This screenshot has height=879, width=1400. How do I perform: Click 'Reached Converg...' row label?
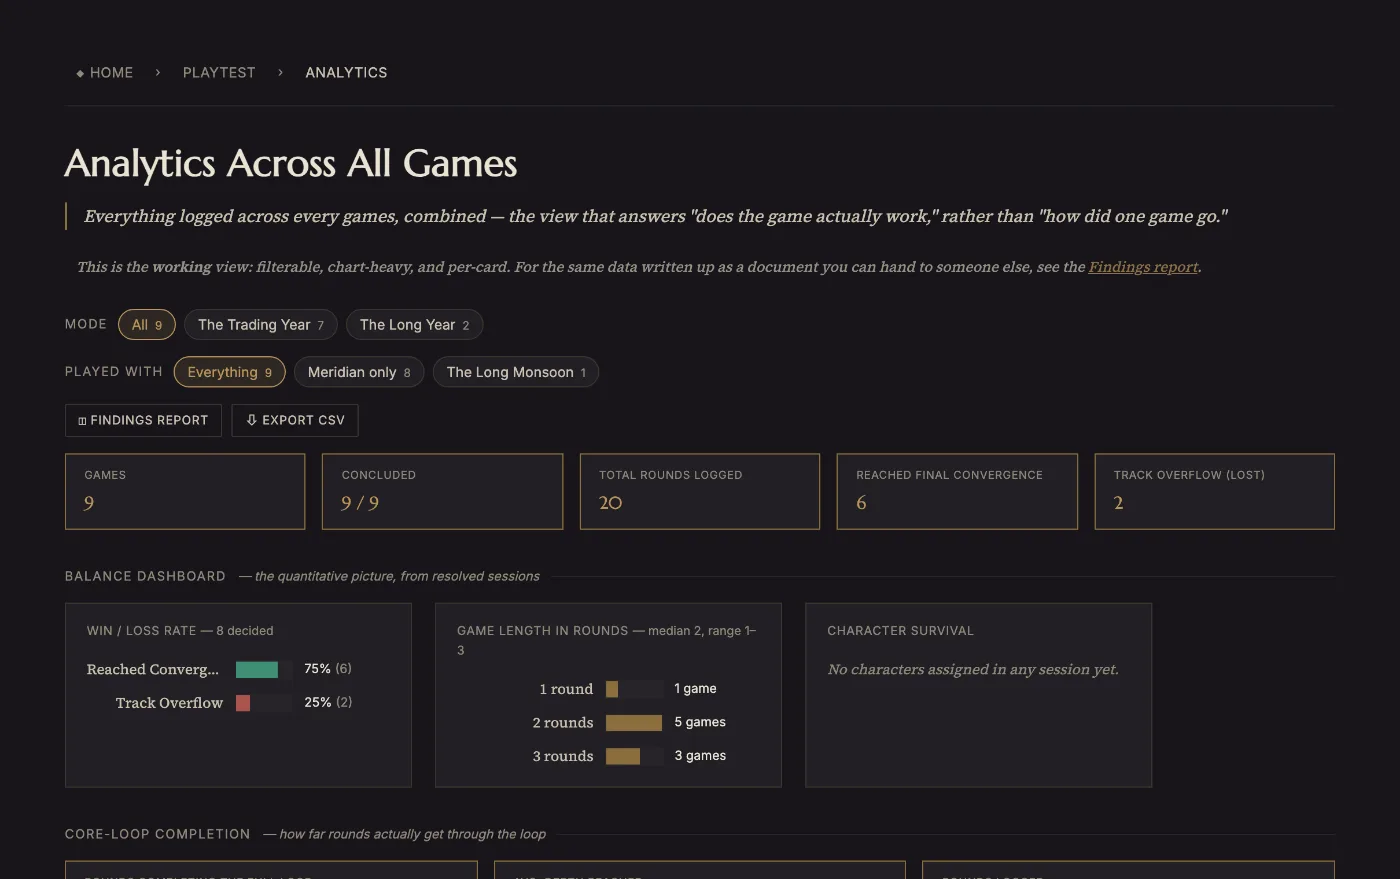pyautogui.click(x=152, y=670)
